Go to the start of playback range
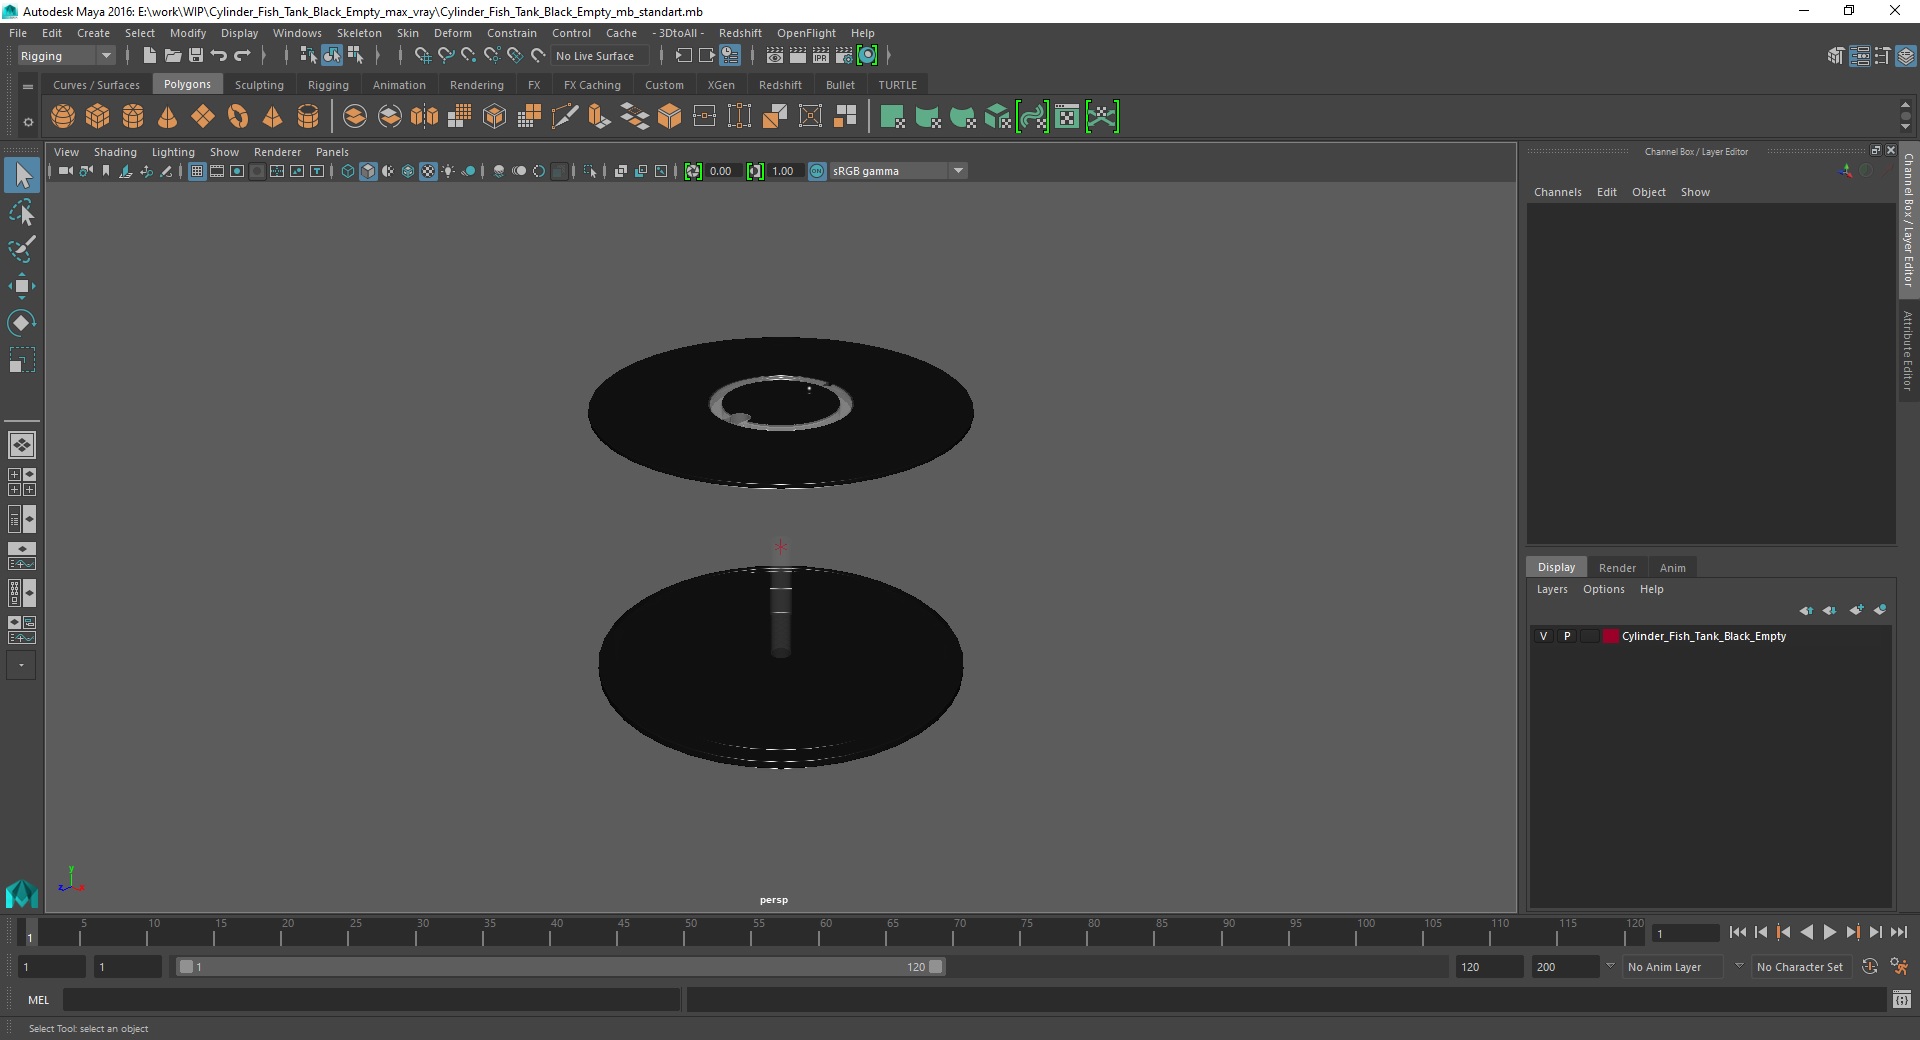The height and width of the screenshot is (1040, 1920). point(1738,932)
